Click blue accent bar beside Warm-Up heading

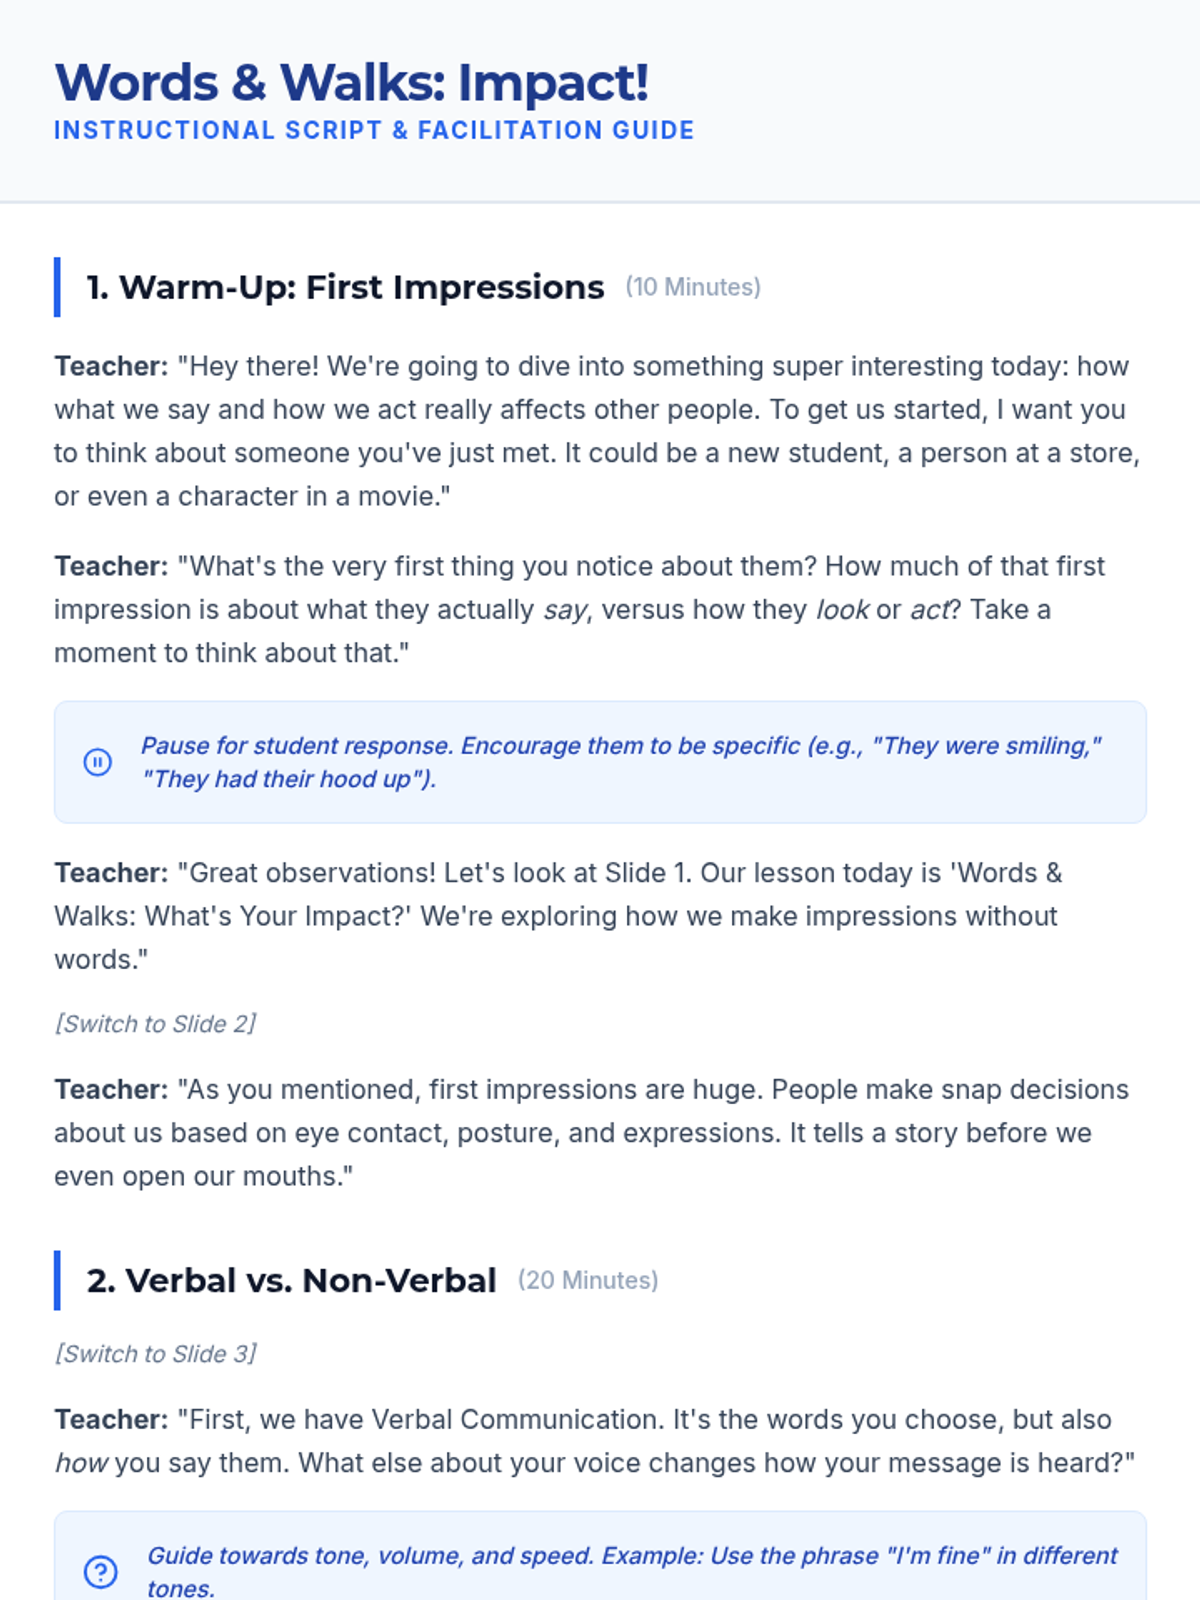pyautogui.click(x=57, y=287)
